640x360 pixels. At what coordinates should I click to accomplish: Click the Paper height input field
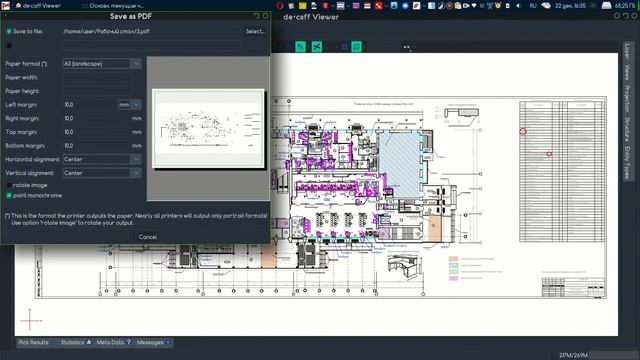(x=98, y=91)
